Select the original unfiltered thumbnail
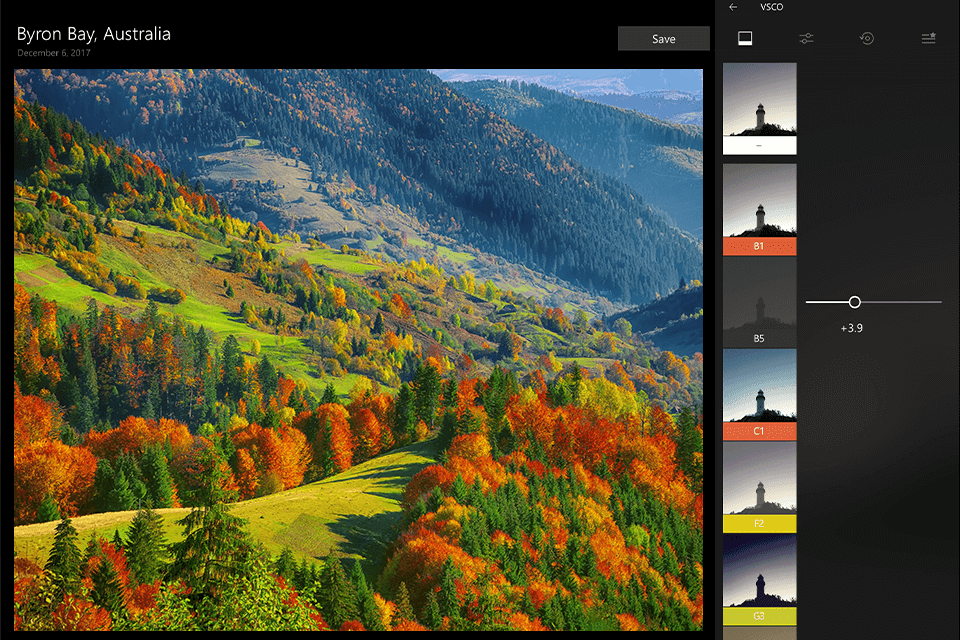960x640 pixels. (759, 108)
